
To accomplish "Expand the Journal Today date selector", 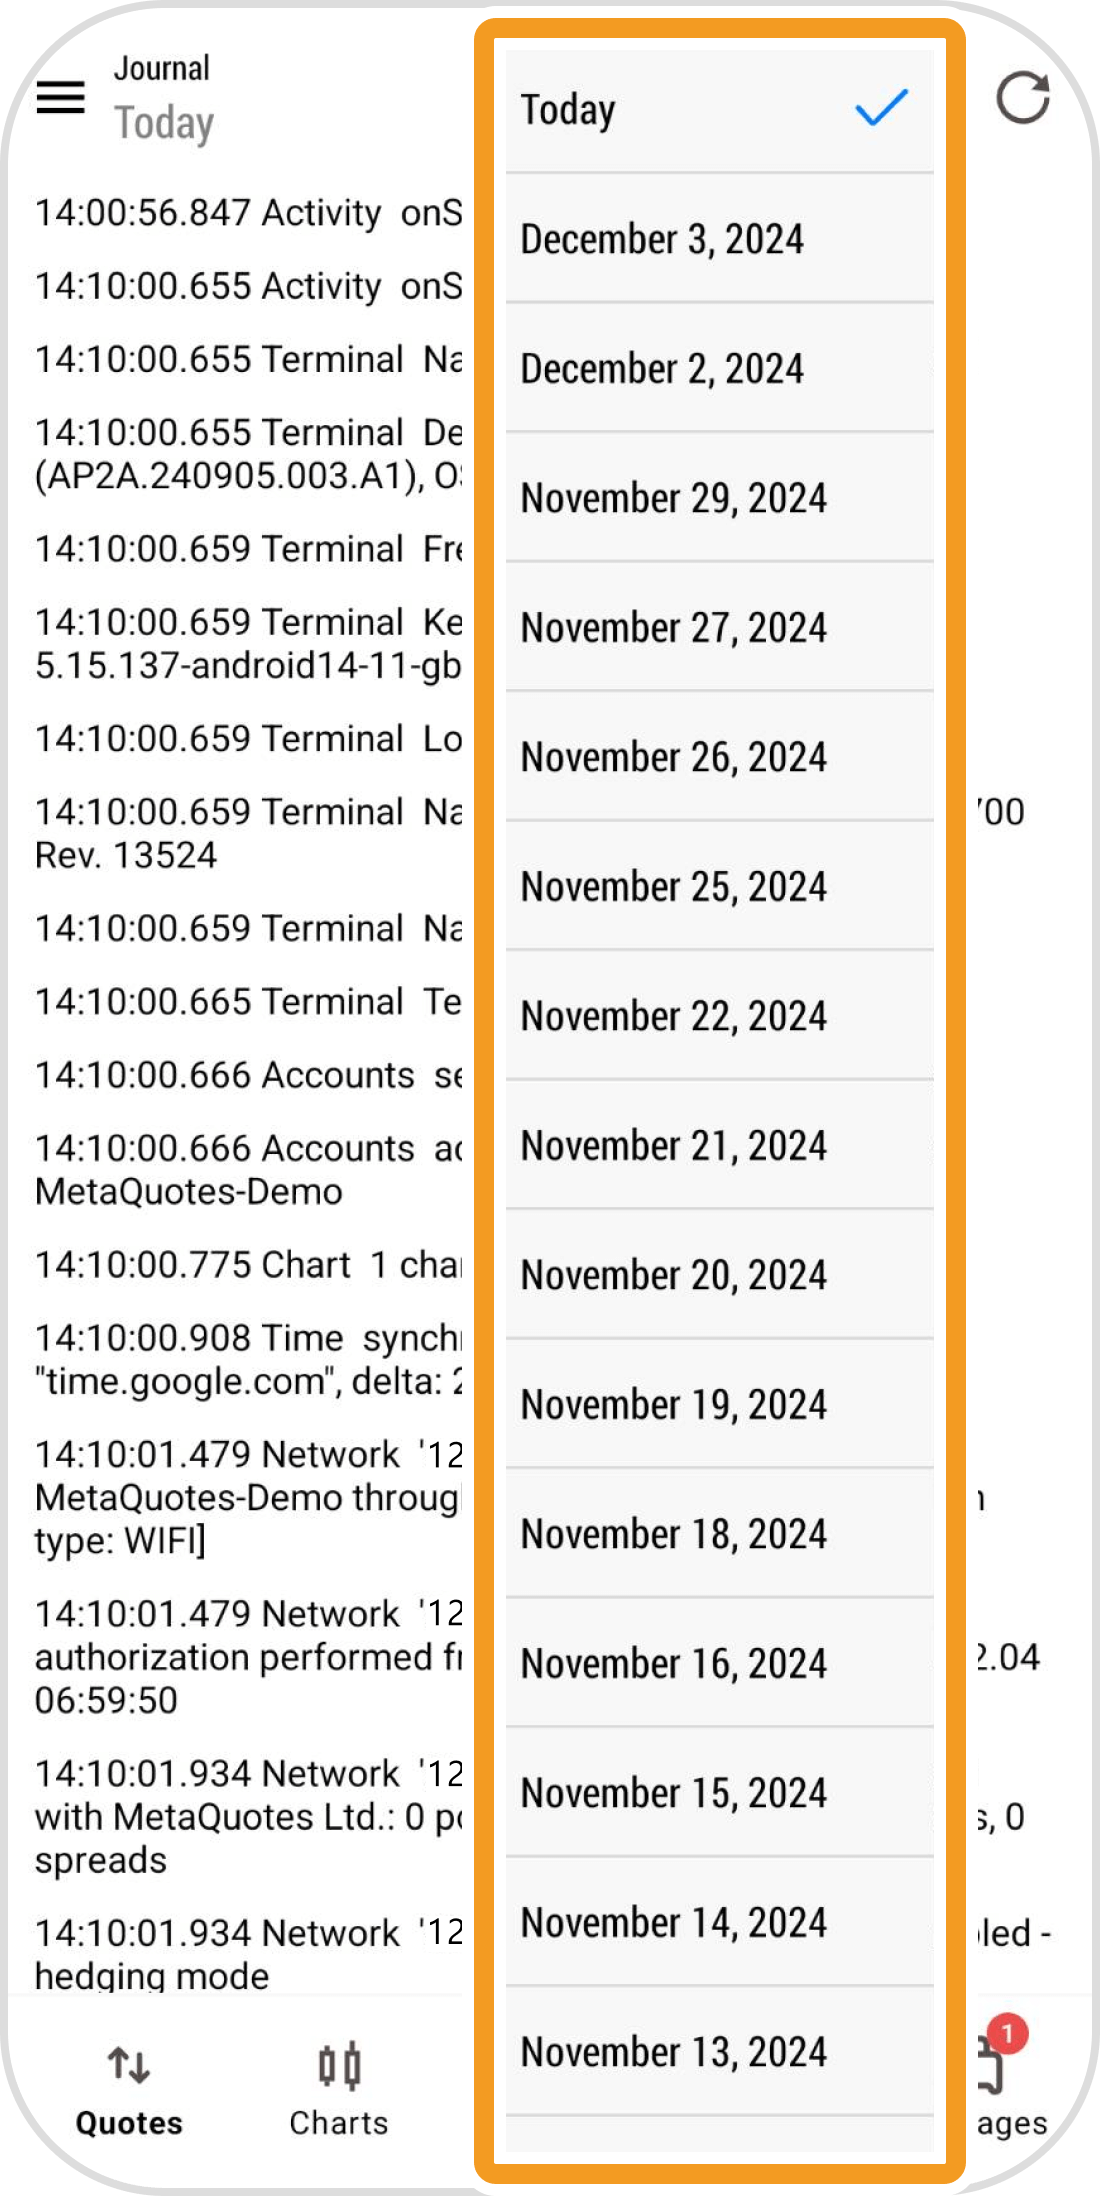I will pos(164,123).
